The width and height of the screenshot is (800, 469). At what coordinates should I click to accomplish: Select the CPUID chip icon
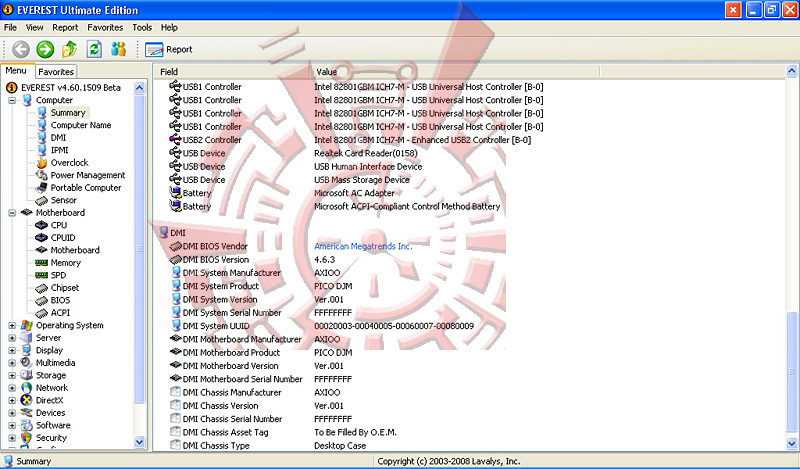[42, 238]
